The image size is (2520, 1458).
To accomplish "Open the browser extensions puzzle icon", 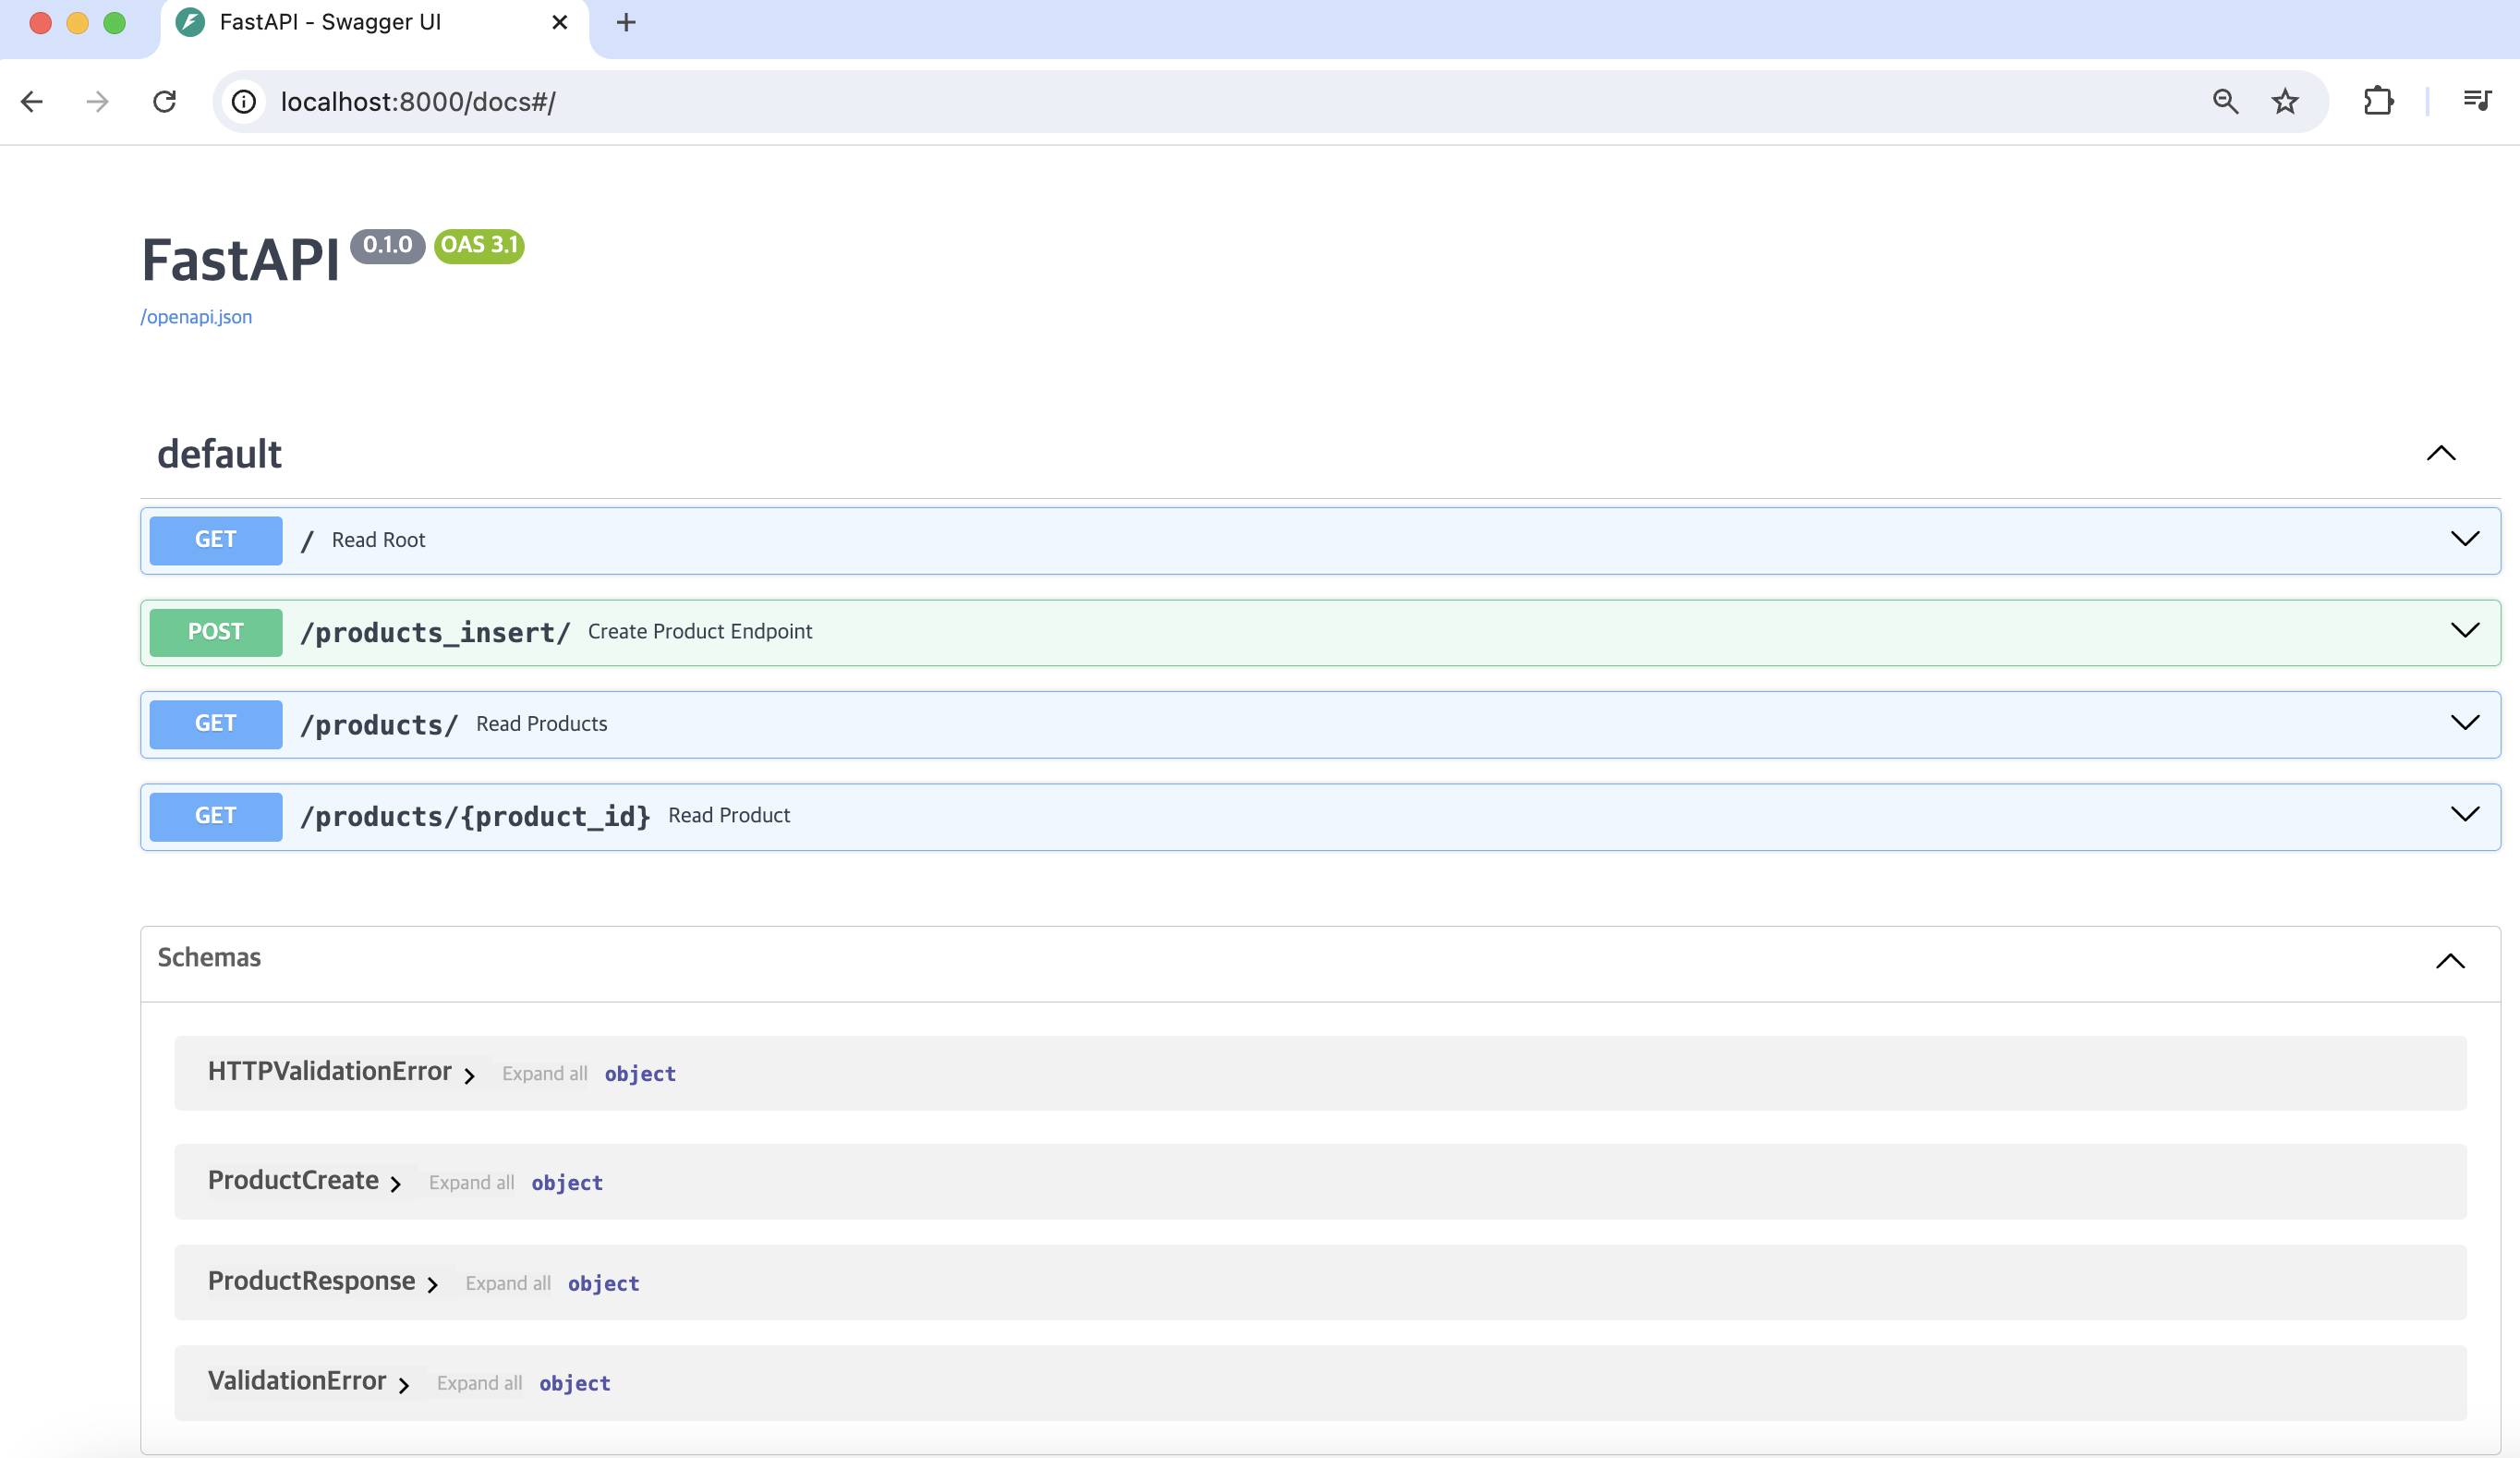I will point(2378,101).
